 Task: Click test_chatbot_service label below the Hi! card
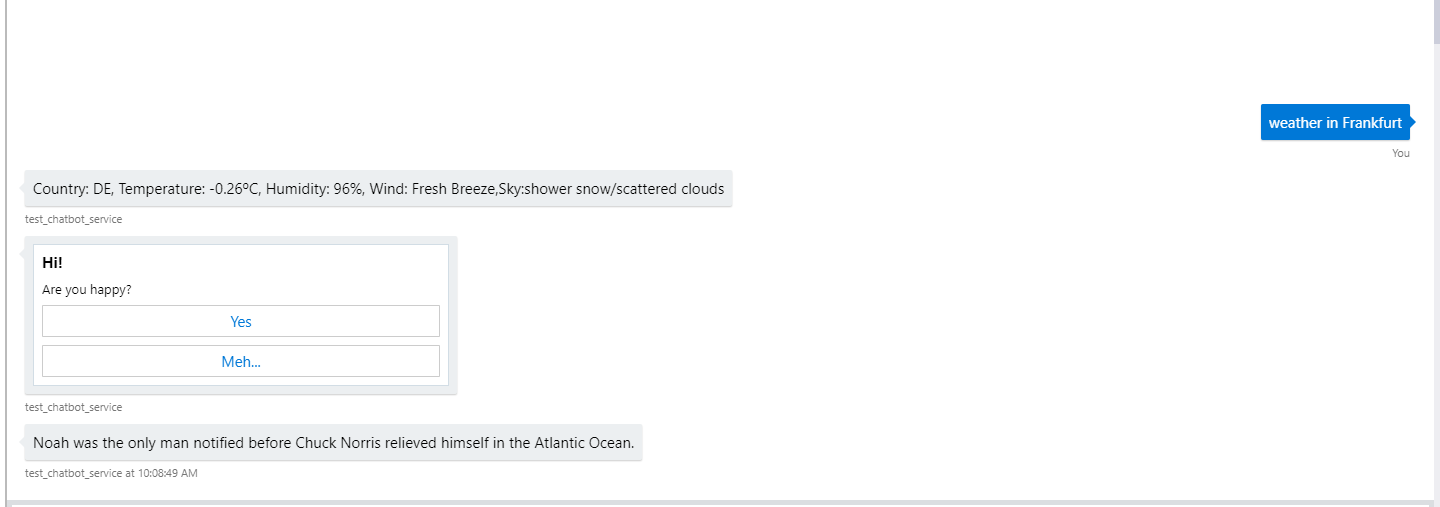click(x=73, y=407)
